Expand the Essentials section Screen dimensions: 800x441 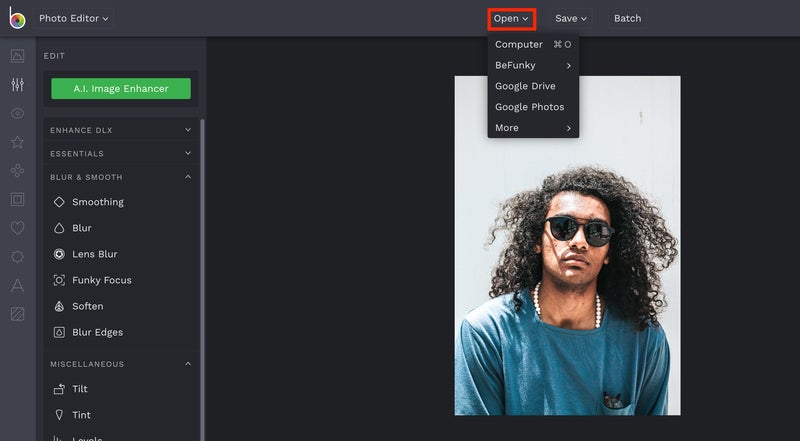[121, 154]
